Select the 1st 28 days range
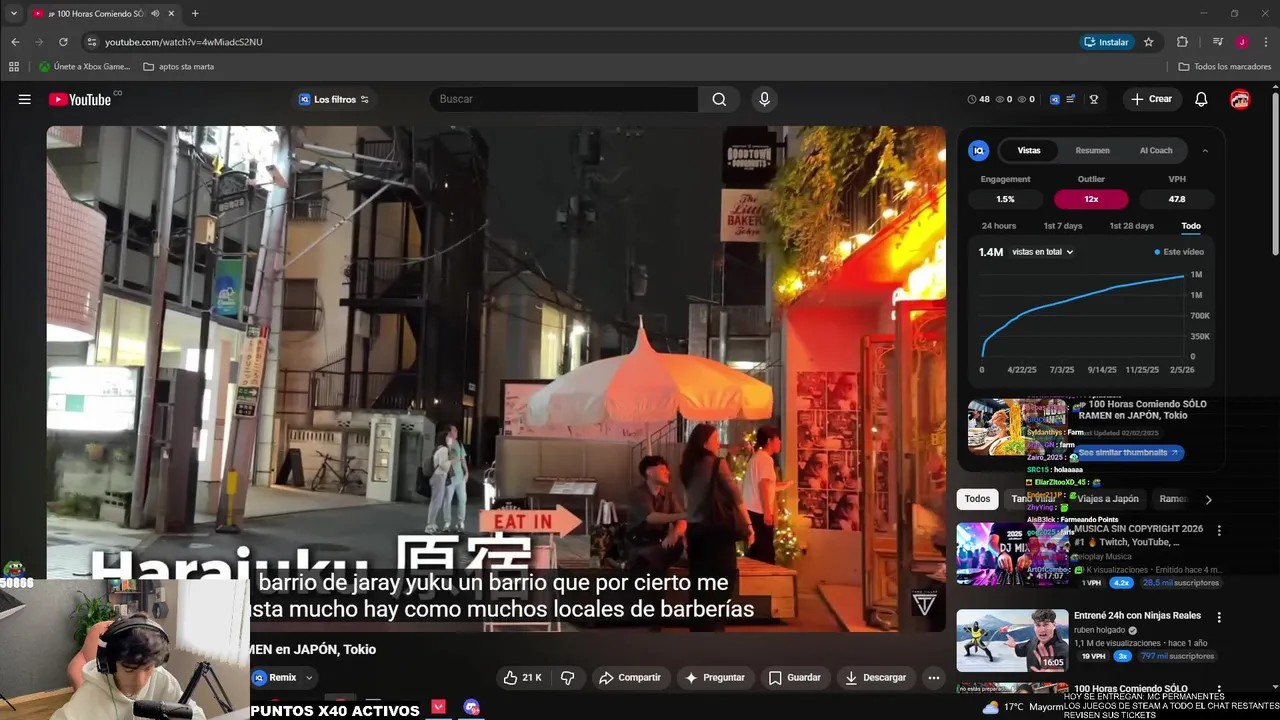This screenshot has width=1280, height=720. [x=1131, y=226]
